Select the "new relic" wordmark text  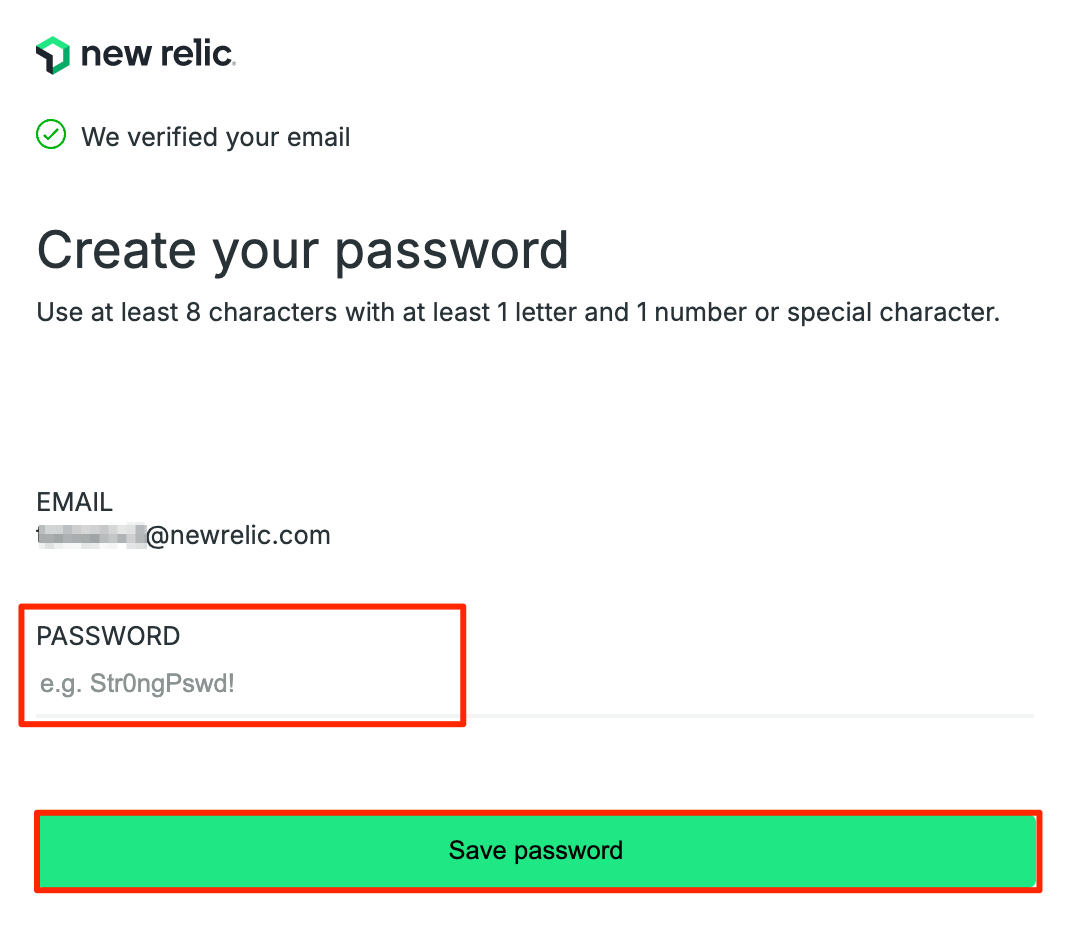158,54
